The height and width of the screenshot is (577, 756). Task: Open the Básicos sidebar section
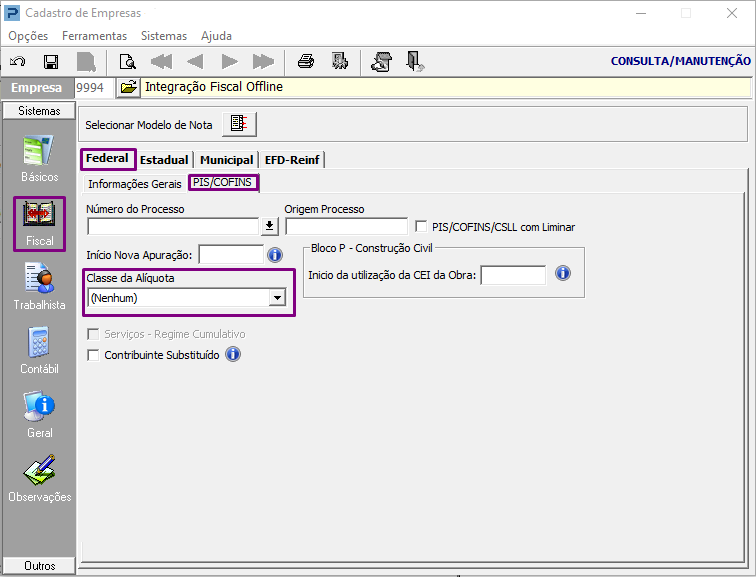pyautogui.click(x=39, y=159)
